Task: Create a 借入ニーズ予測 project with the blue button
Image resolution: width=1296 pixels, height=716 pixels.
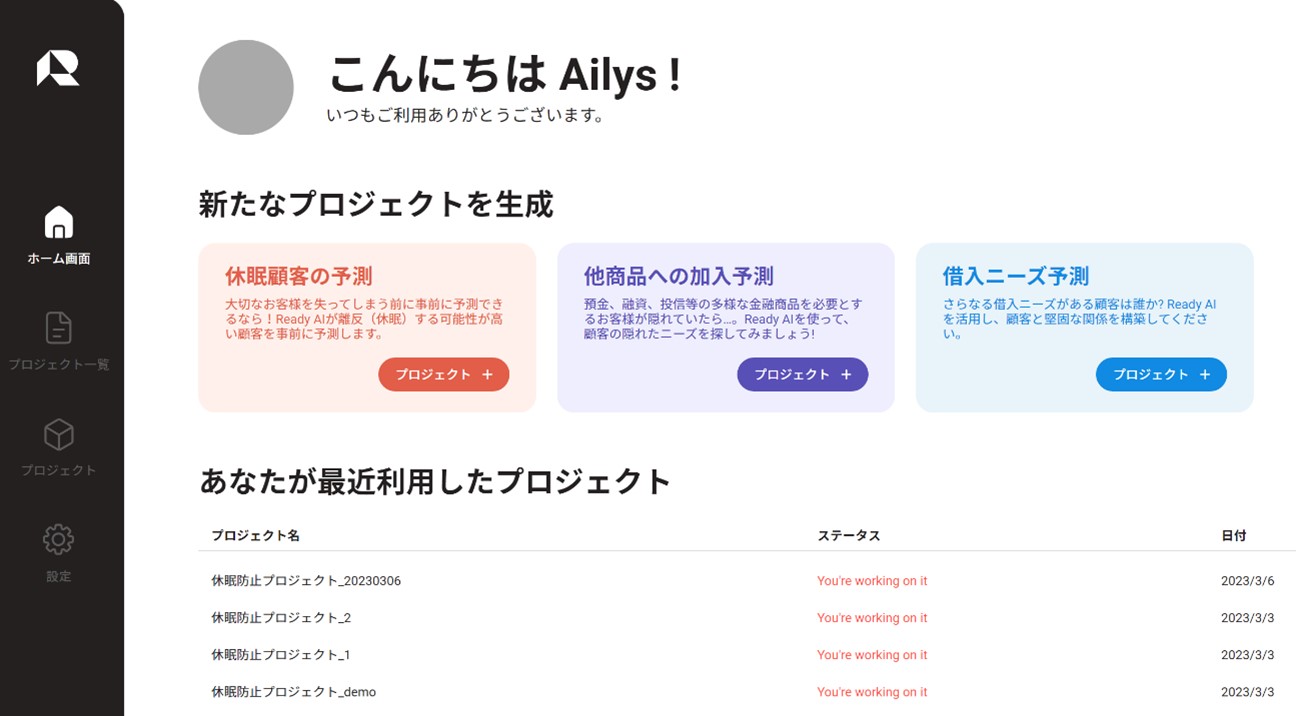Action: [x=1161, y=374]
